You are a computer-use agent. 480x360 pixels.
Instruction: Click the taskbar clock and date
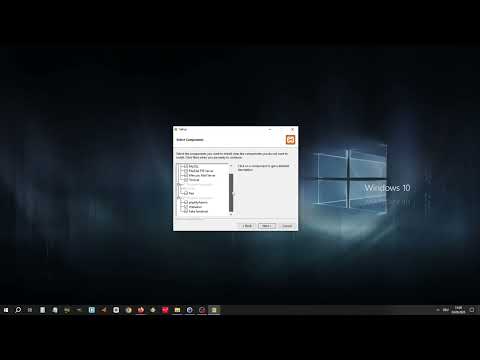coord(458,310)
